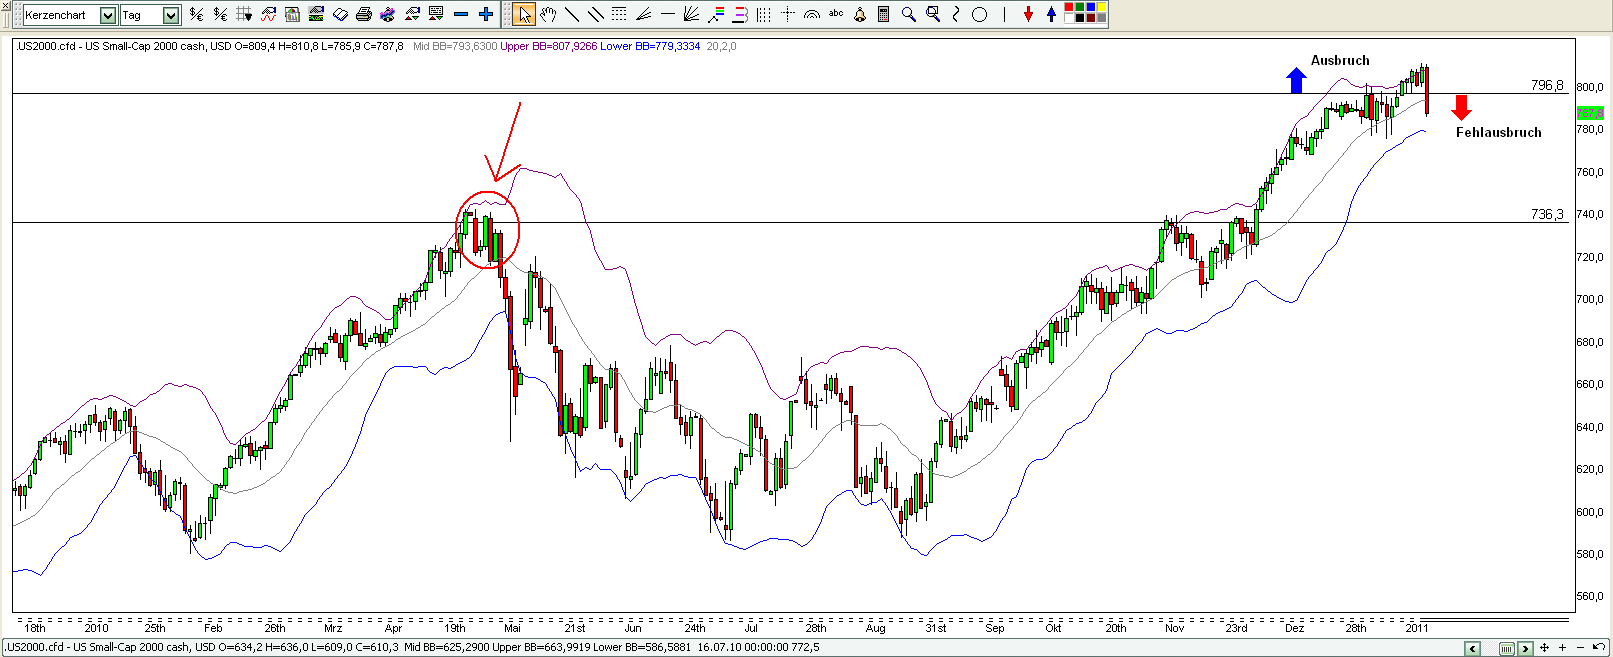Click the green market ticker icon

[x=316, y=14]
